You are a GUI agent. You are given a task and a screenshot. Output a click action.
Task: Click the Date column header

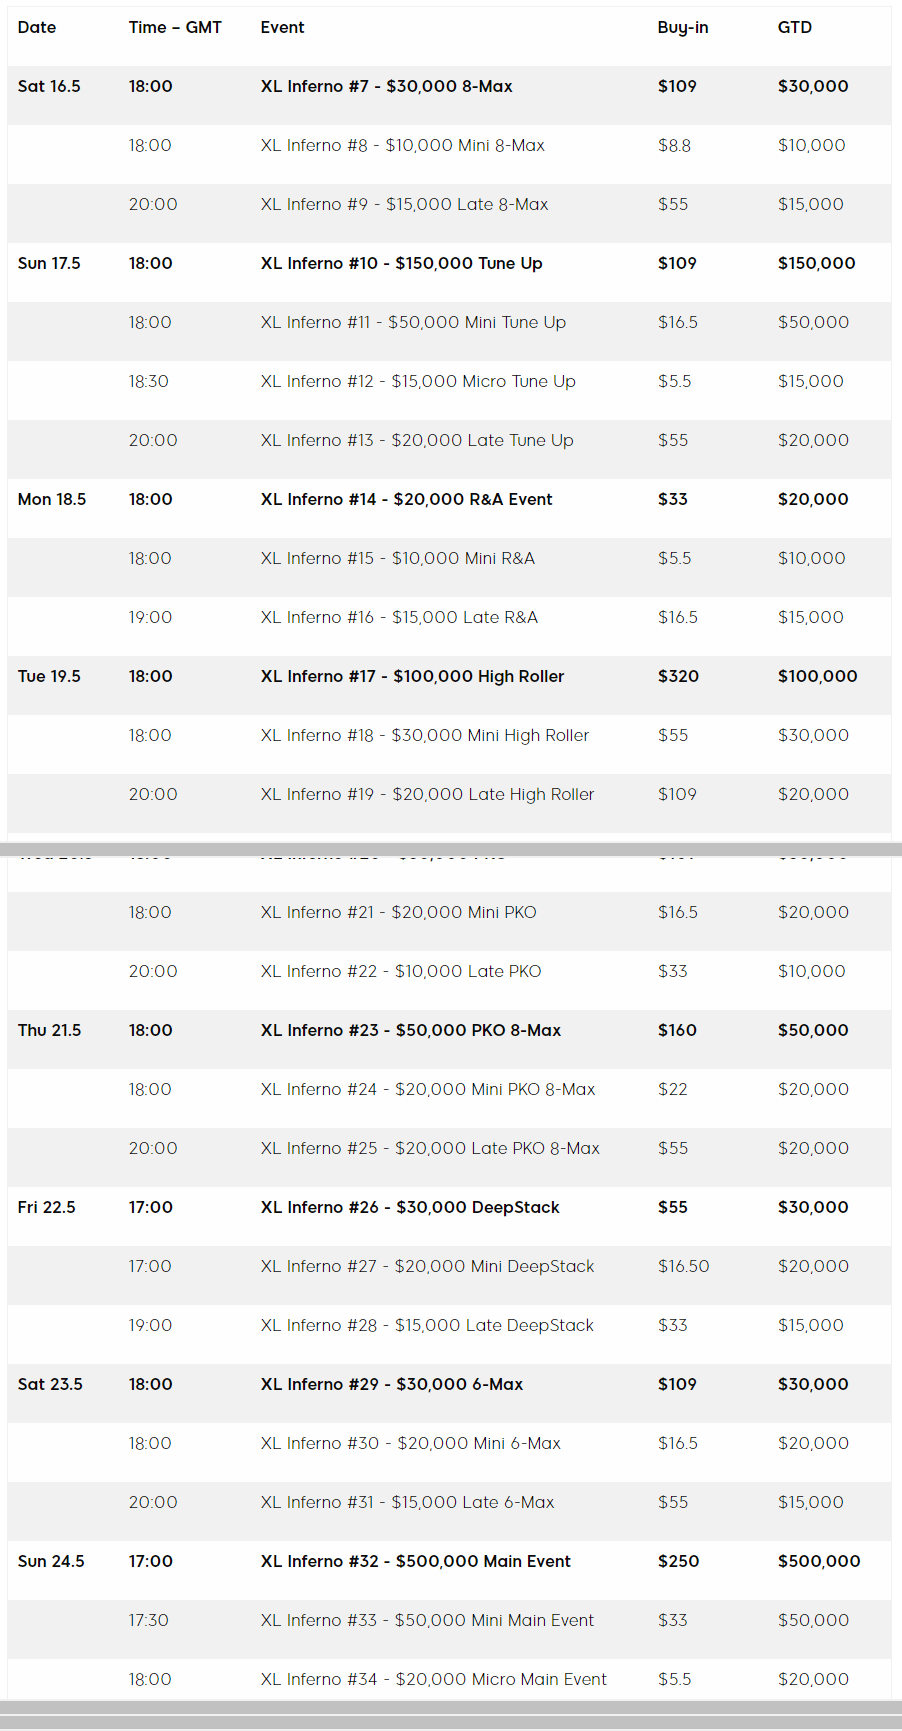[x=37, y=27]
